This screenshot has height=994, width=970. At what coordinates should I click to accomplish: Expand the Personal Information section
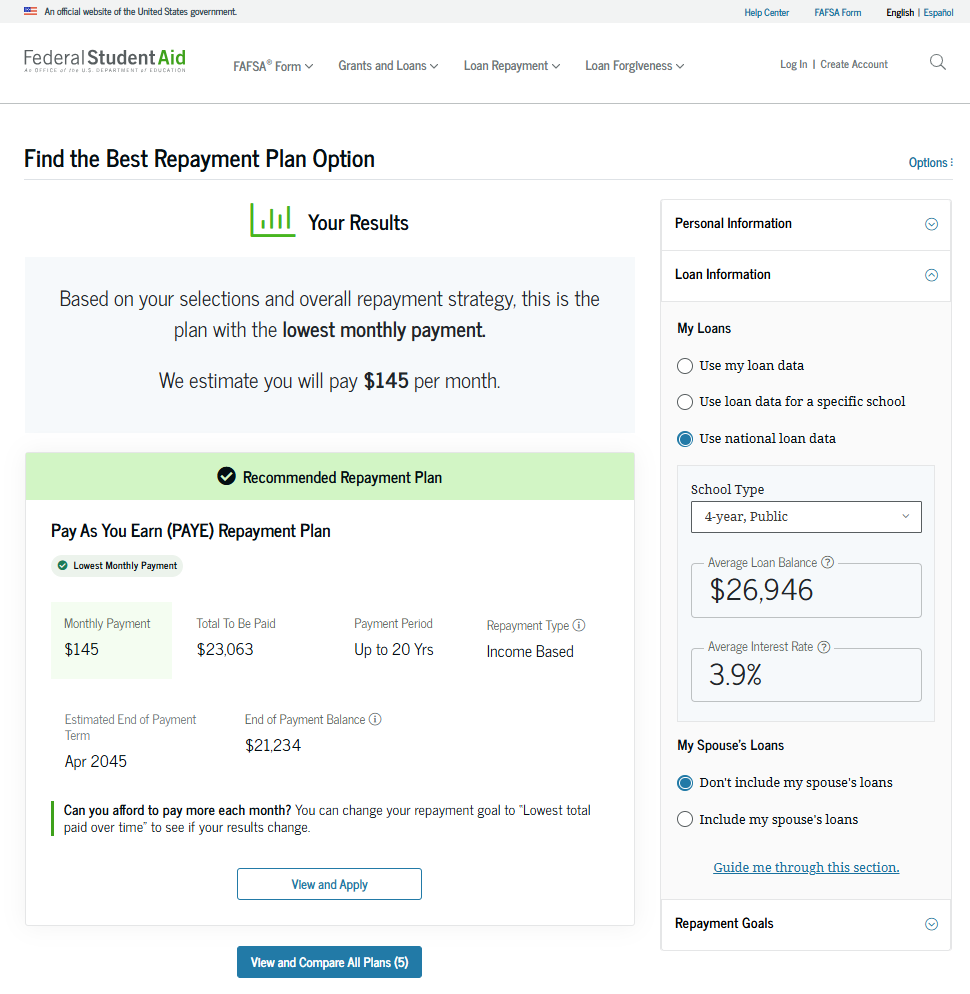click(931, 224)
